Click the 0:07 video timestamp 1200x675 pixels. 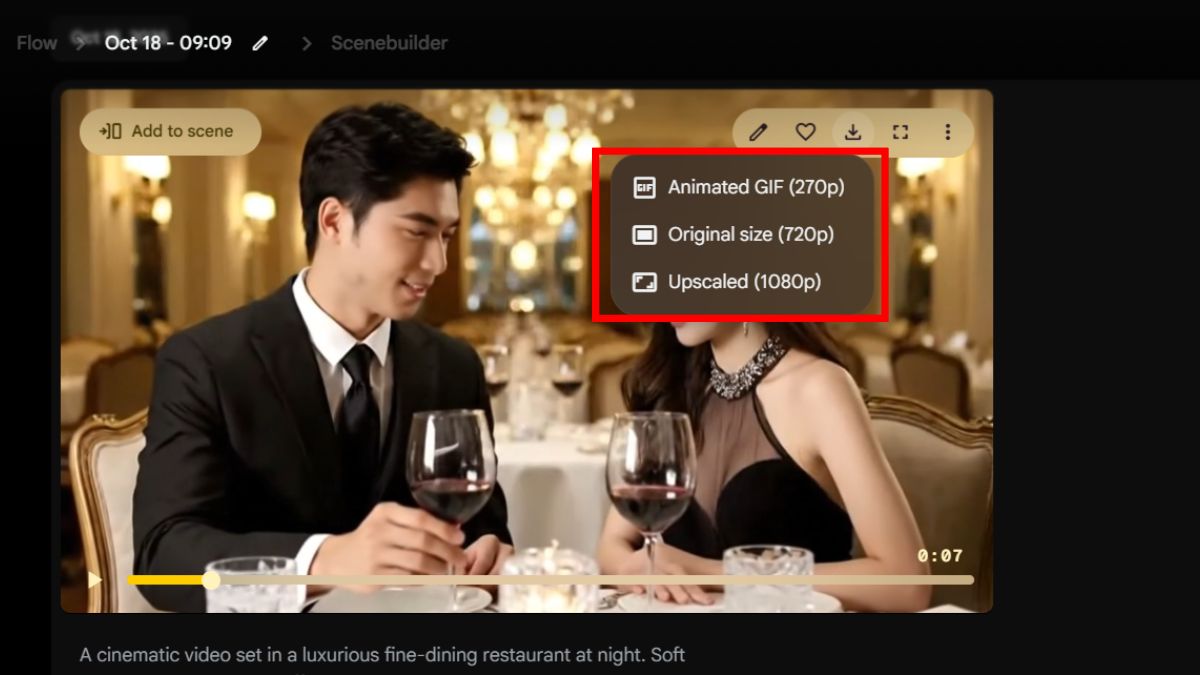(x=939, y=556)
